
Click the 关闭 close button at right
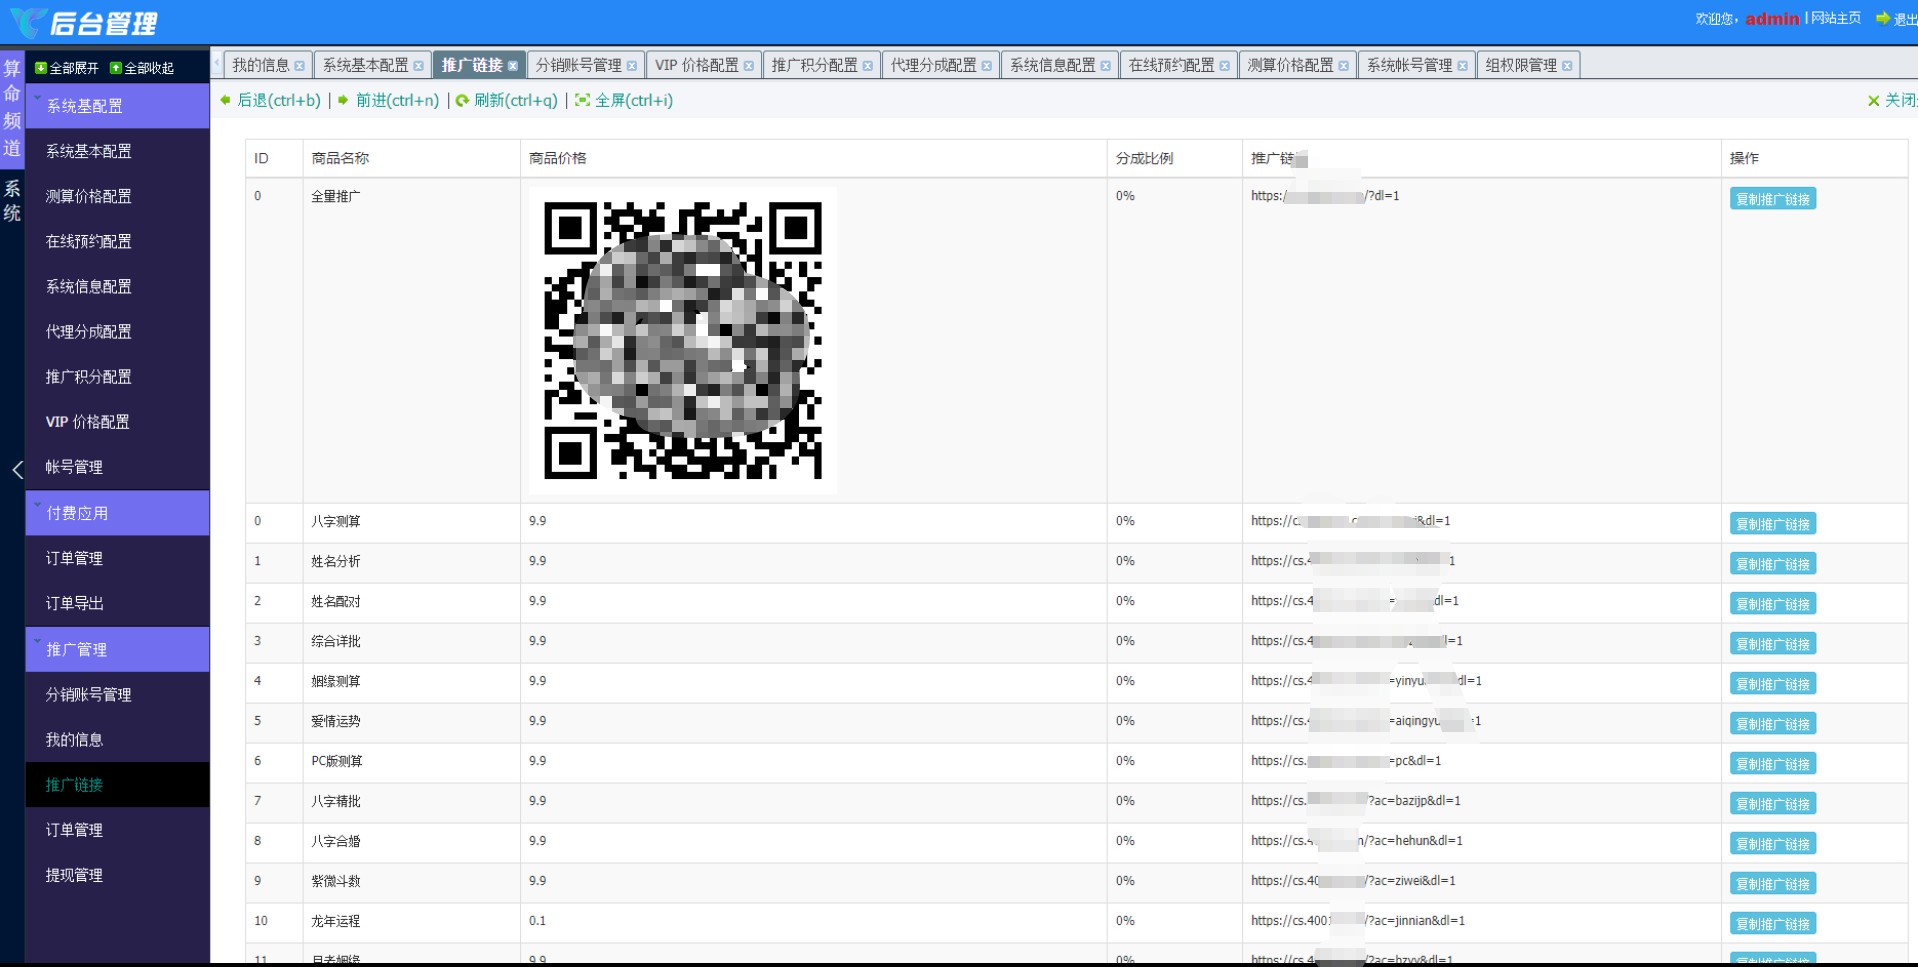1892,101
